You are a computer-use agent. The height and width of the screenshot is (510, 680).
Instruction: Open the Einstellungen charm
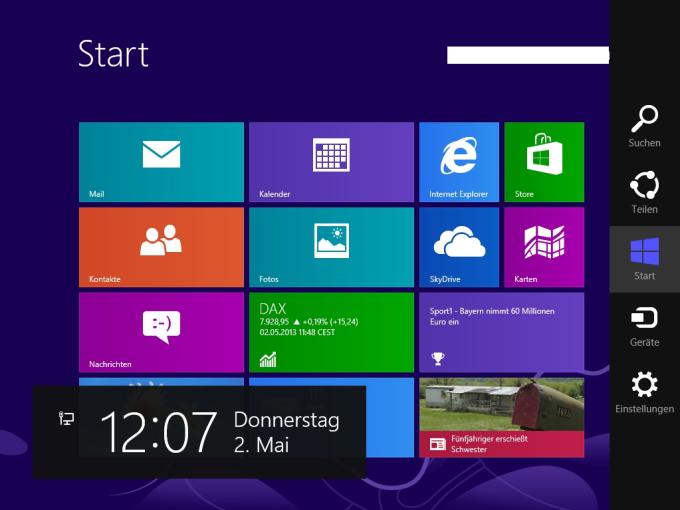click(x=644, y=392)
